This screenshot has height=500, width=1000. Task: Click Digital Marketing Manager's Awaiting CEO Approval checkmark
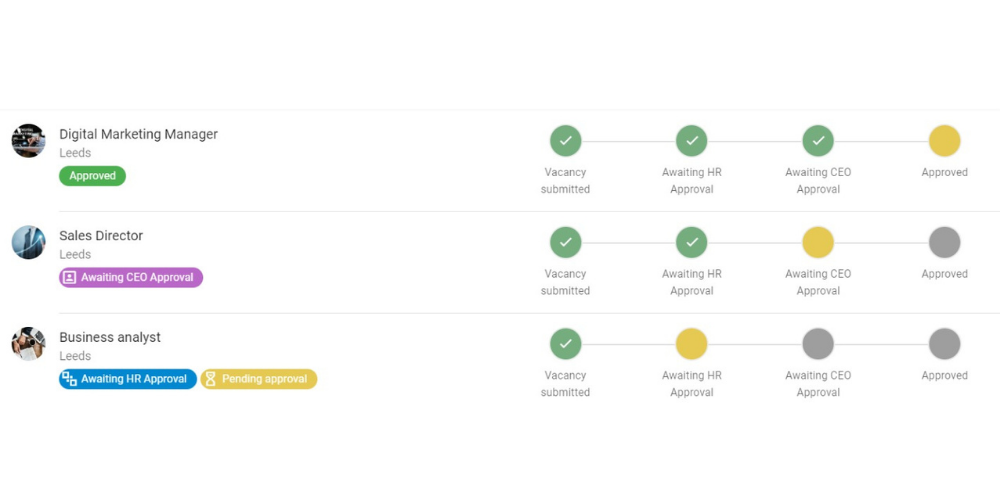(818, 141)
